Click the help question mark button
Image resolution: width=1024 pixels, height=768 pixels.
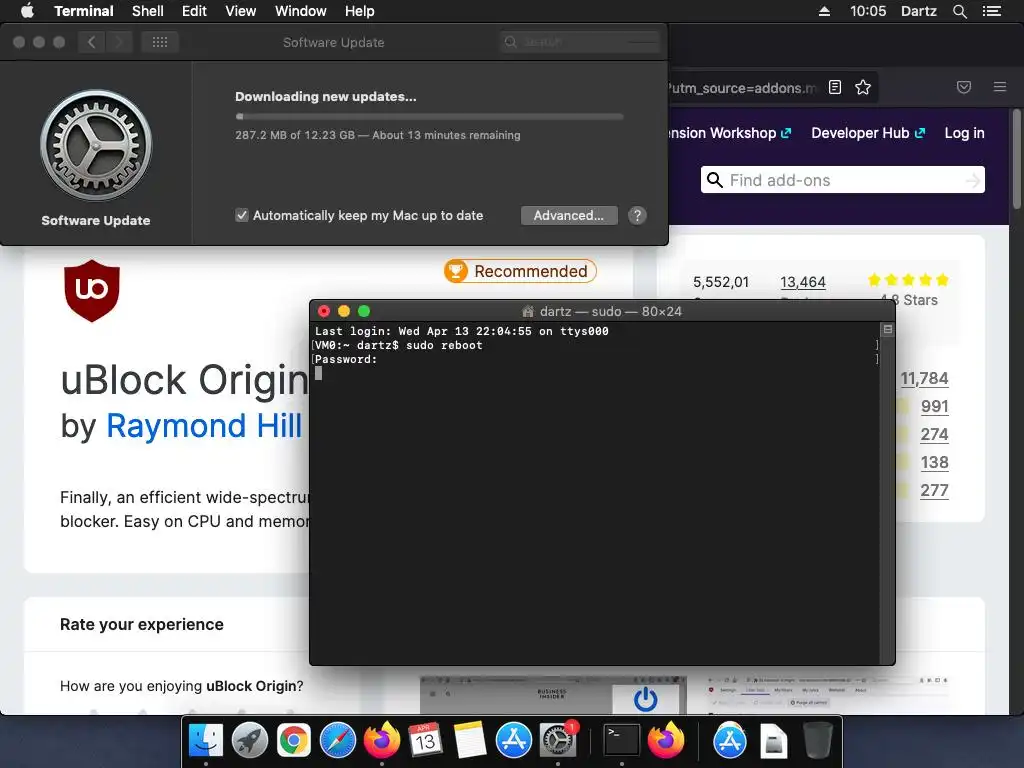click(637, 216)
